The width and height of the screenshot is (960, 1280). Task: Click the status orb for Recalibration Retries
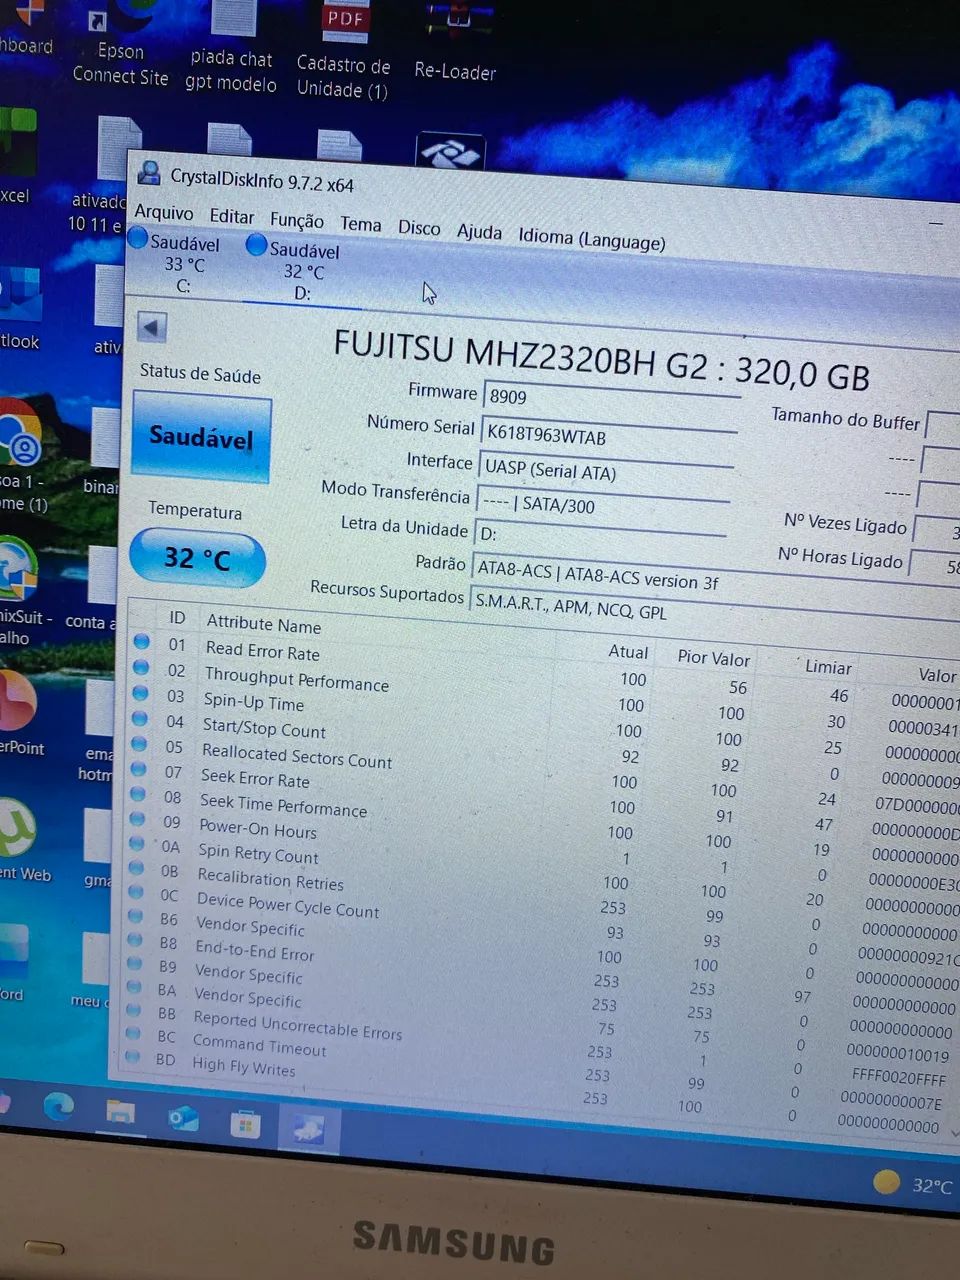click(x=136, y=868)
